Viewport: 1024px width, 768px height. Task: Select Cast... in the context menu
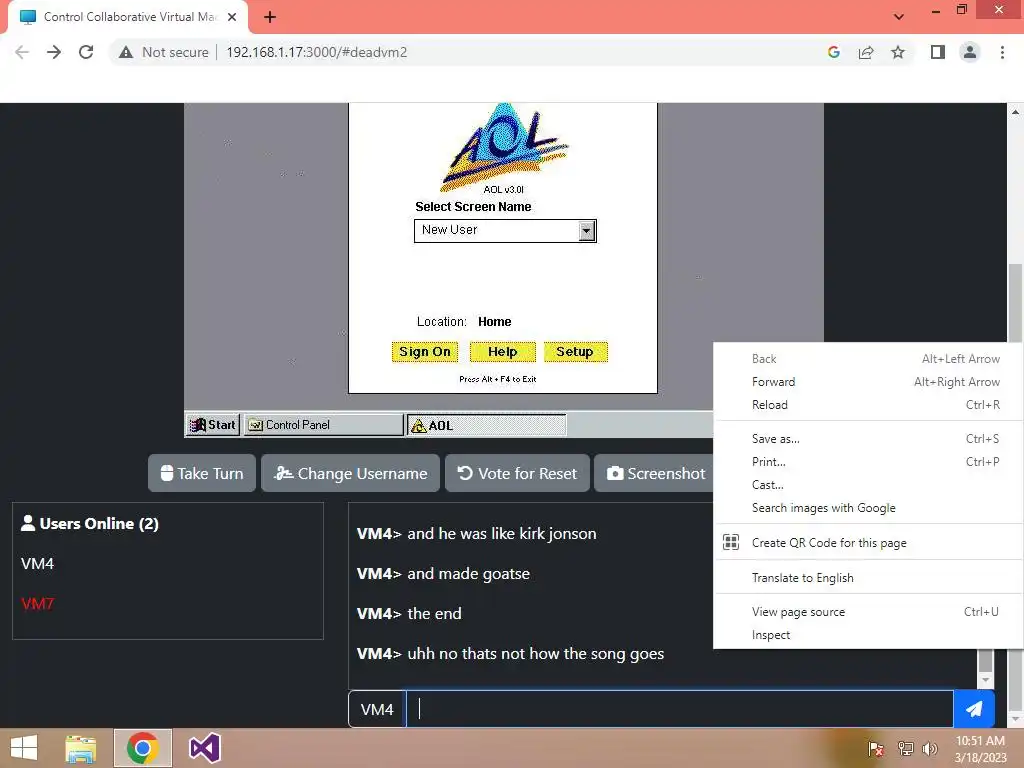869,485
